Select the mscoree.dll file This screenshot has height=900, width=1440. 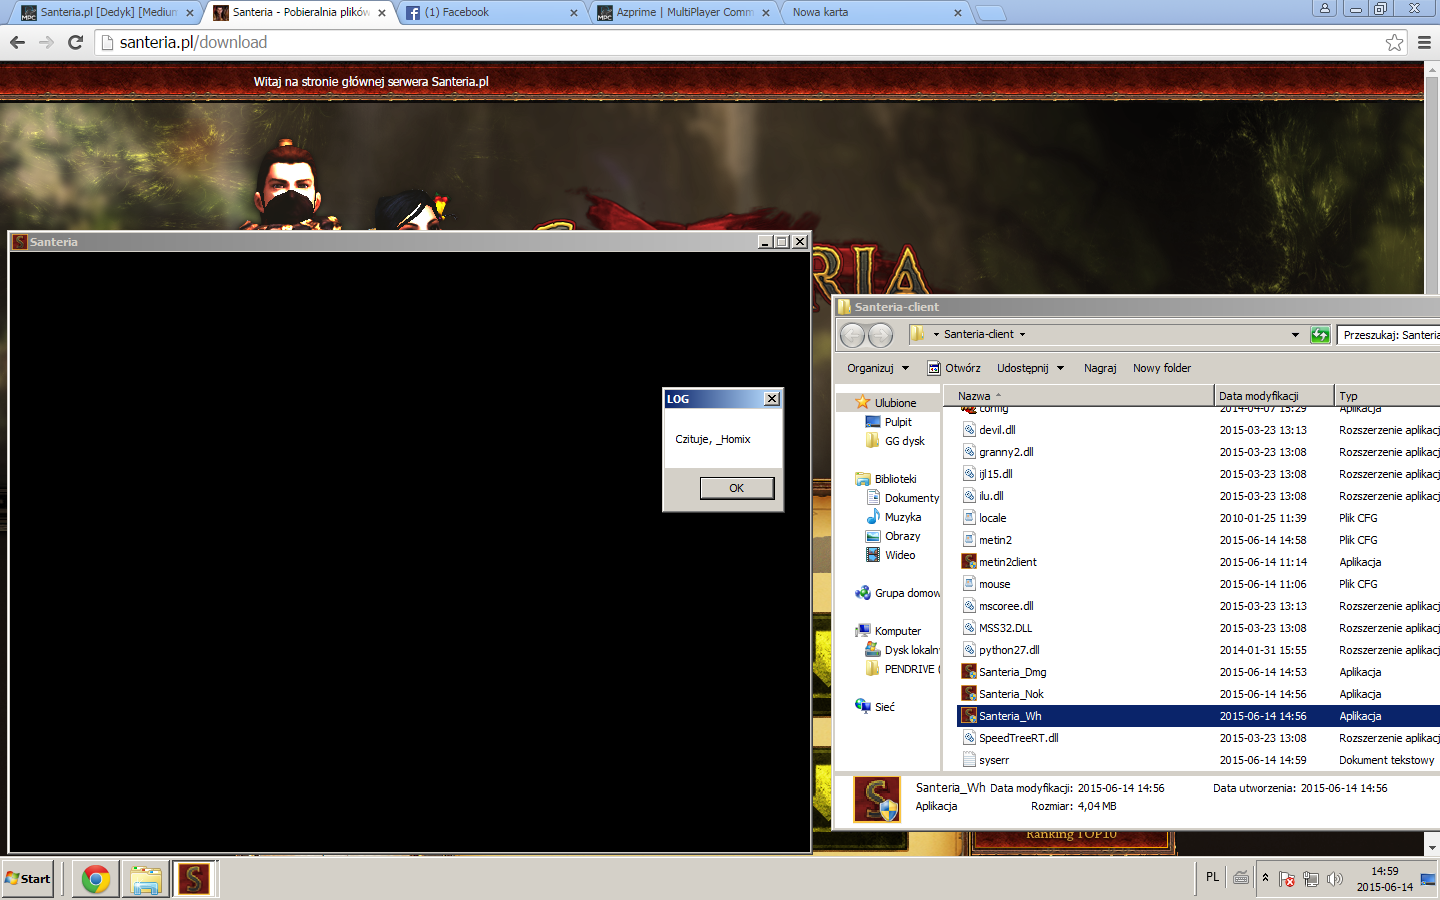[x=1006, y=606]
